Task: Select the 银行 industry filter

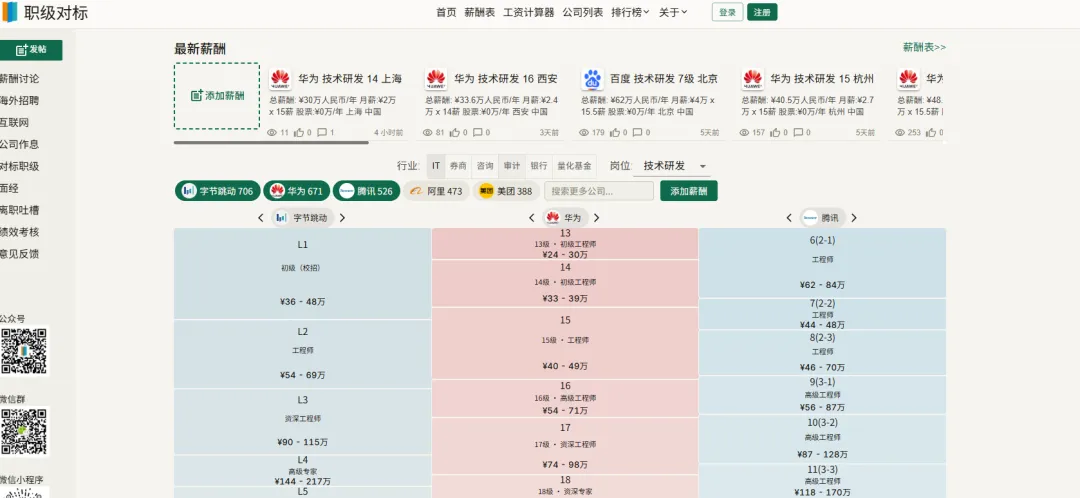Action: 539,166
